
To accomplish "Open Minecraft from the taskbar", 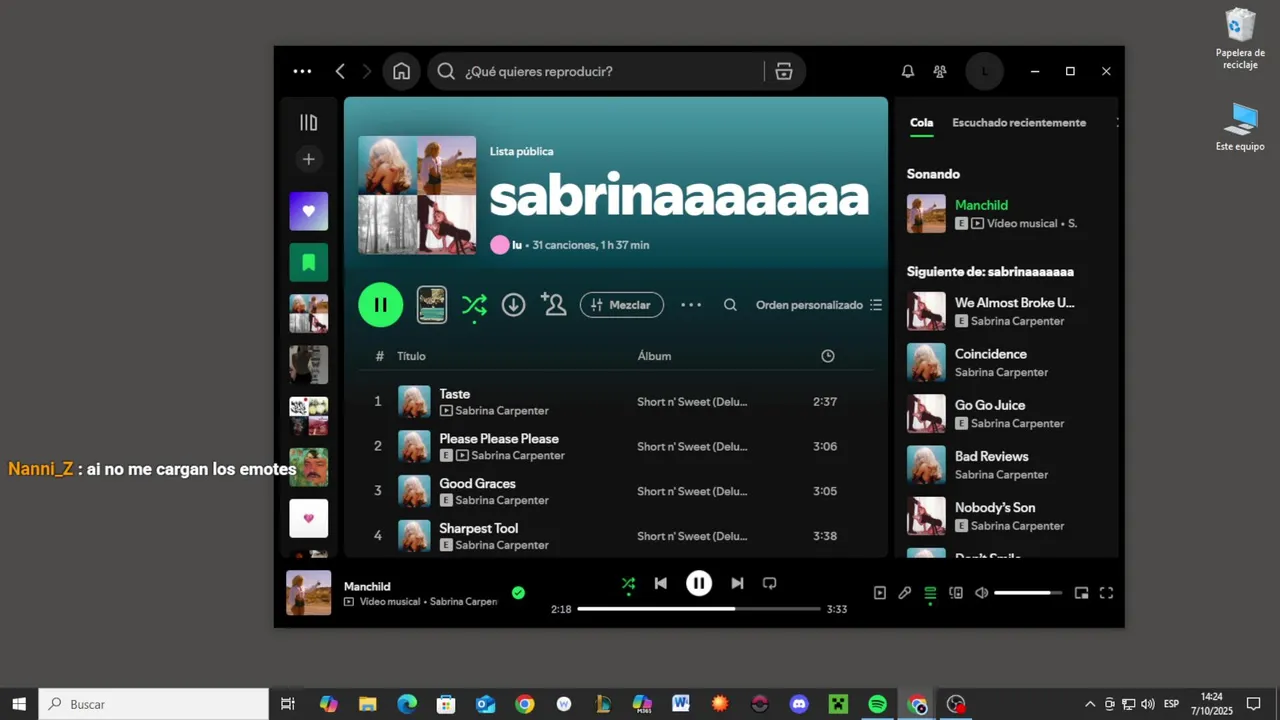I will 838,704.
